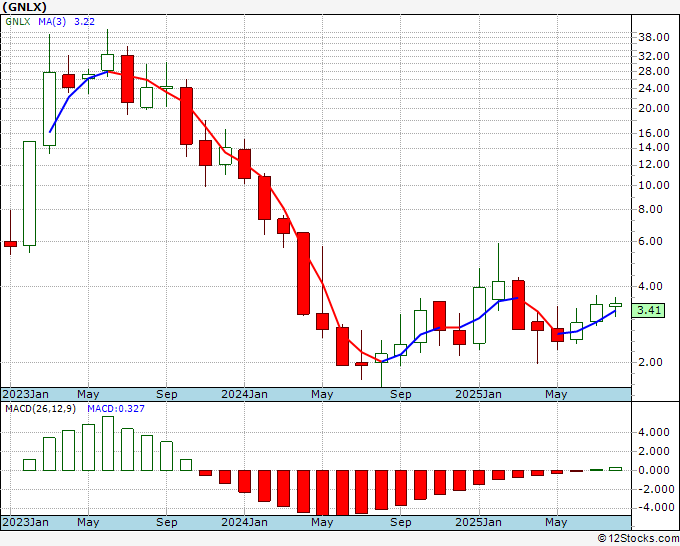Image resolution: width=680 pixels, height=546 pixels.
Task: Click the 2.00 price axis label
Action: tap(651, 362)
